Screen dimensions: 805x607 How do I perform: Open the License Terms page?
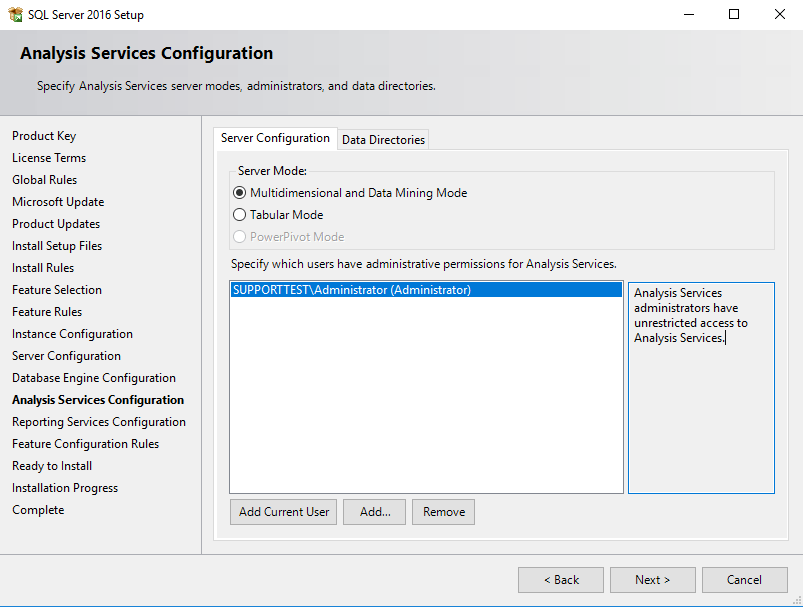[48, 157]
